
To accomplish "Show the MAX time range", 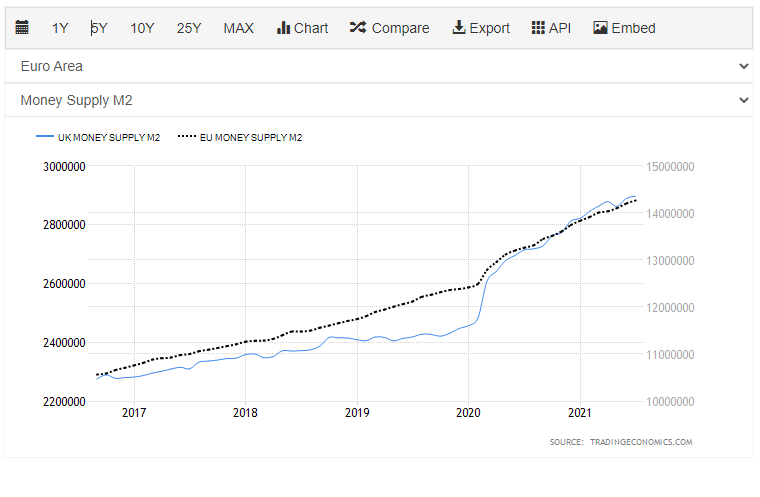I will point(238,28).
